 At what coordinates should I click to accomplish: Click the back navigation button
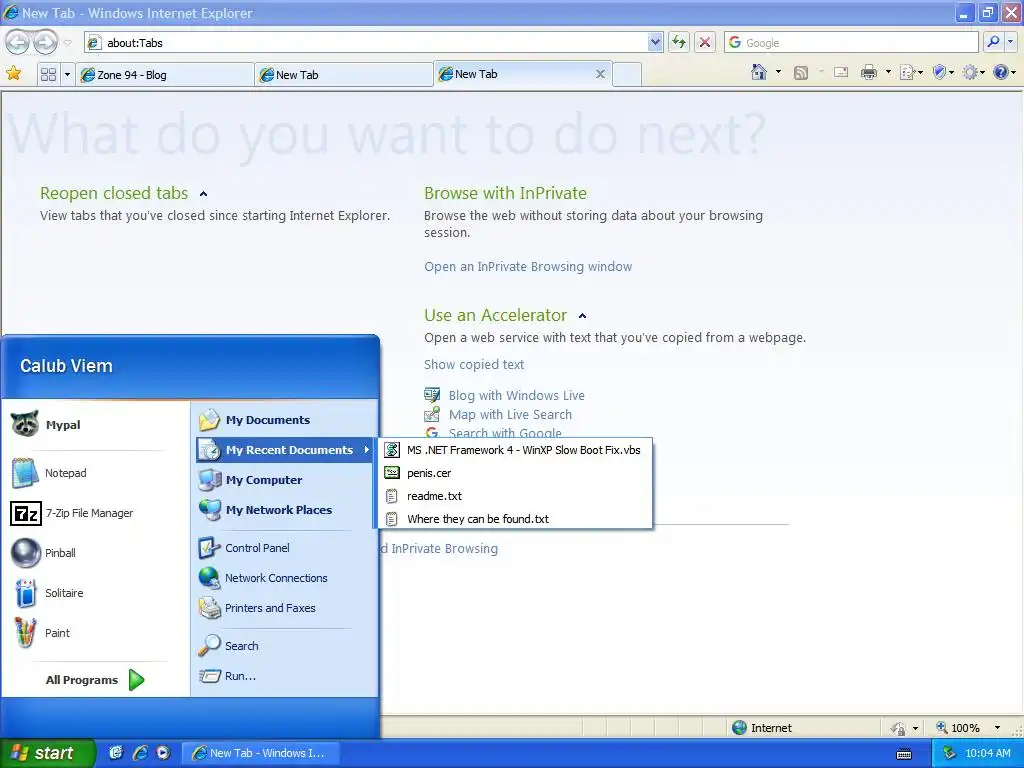17,42
